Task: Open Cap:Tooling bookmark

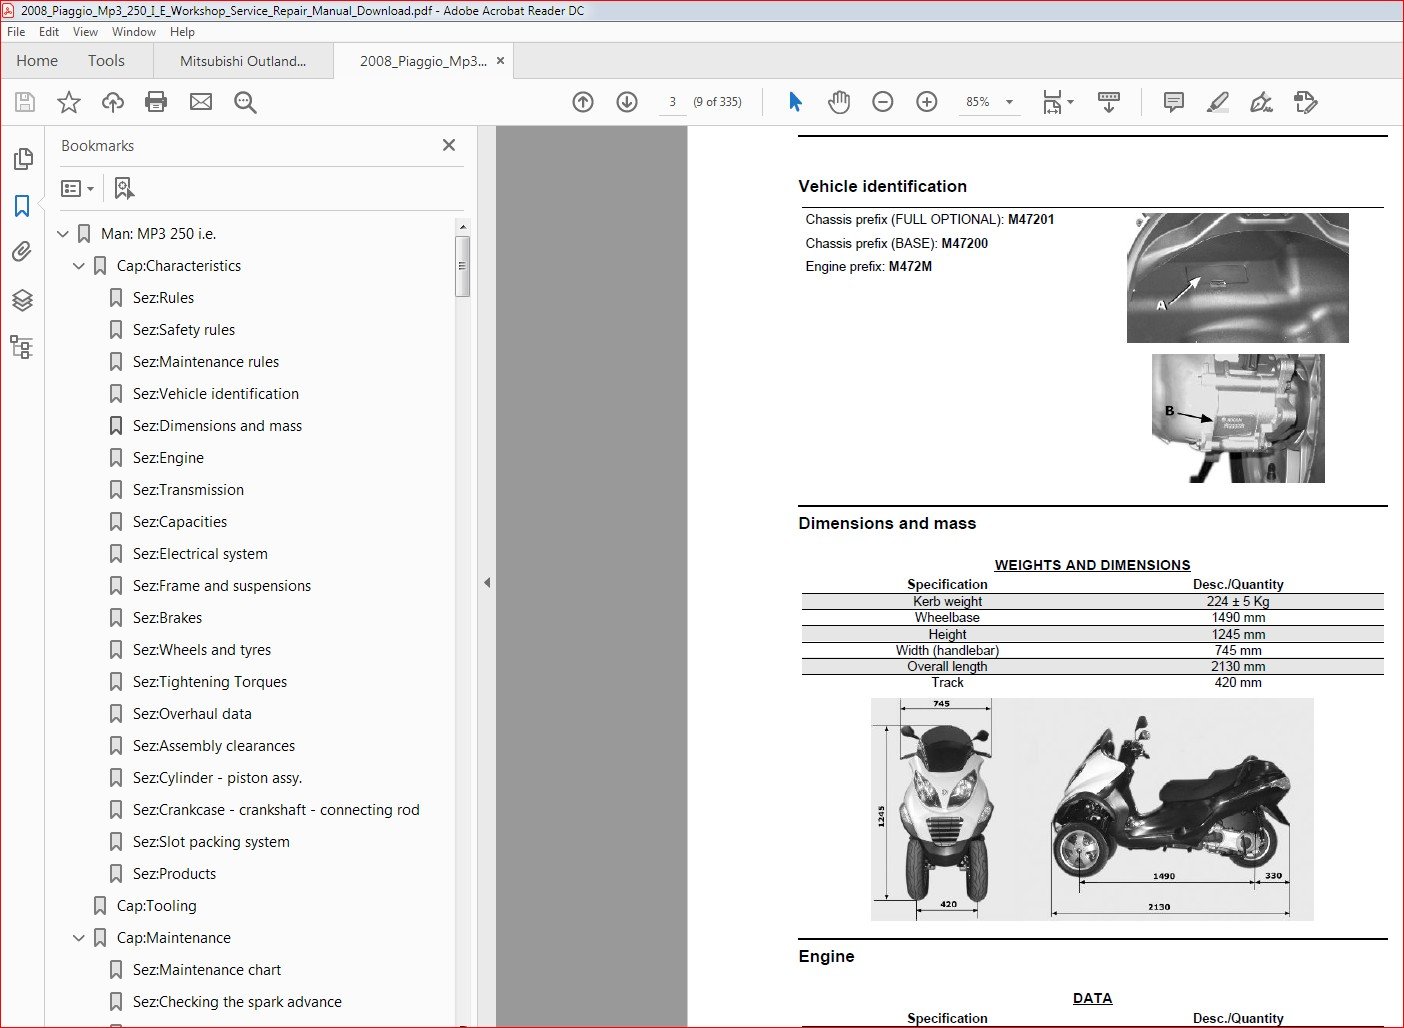Action: click(x=157, y=906)
